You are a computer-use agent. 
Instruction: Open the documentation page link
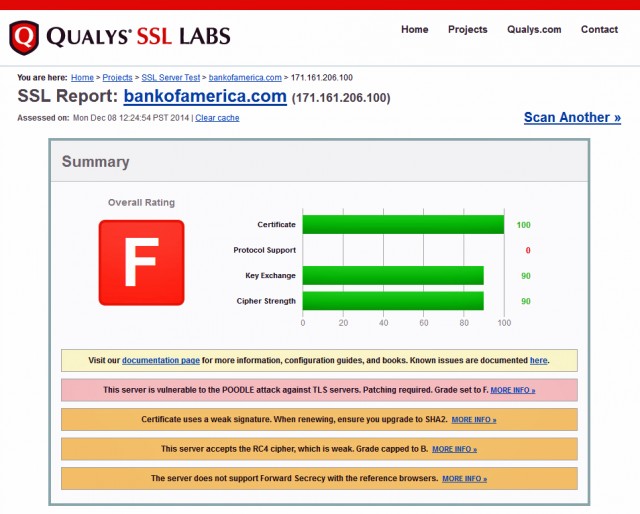coord(161,360)
